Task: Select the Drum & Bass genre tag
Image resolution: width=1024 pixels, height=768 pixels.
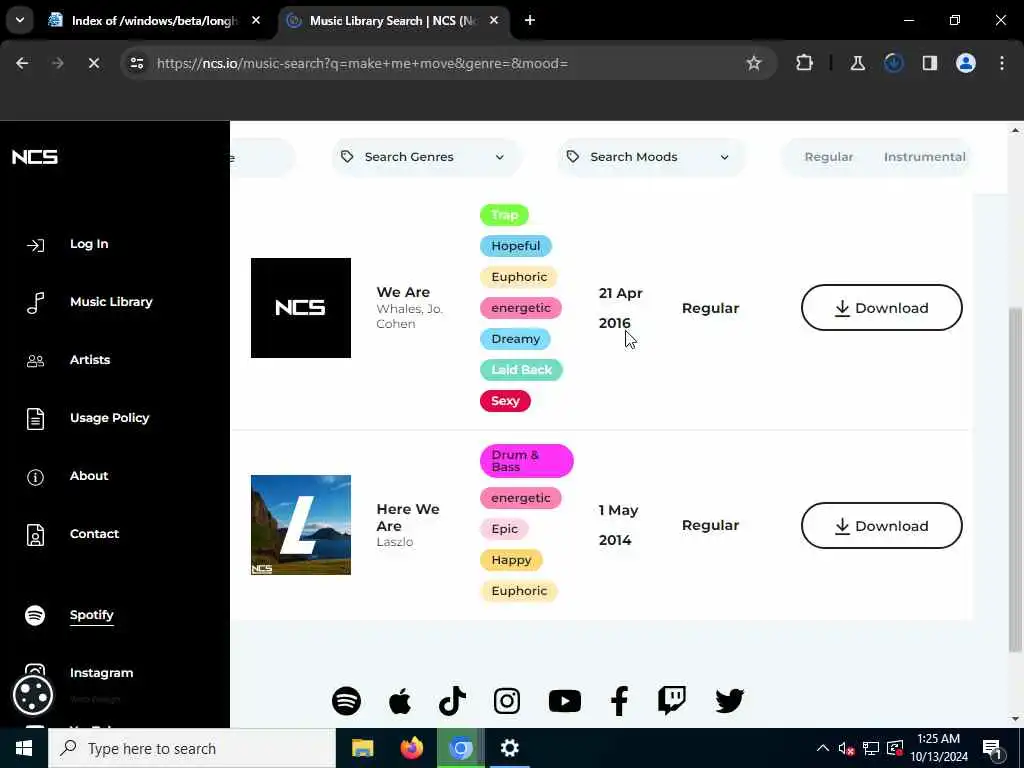Action: click(x=526, y=460)
